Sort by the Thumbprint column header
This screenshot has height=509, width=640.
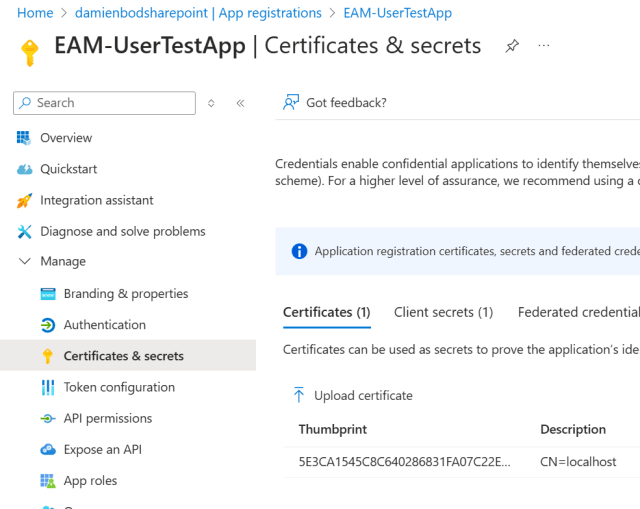point(333,429)
